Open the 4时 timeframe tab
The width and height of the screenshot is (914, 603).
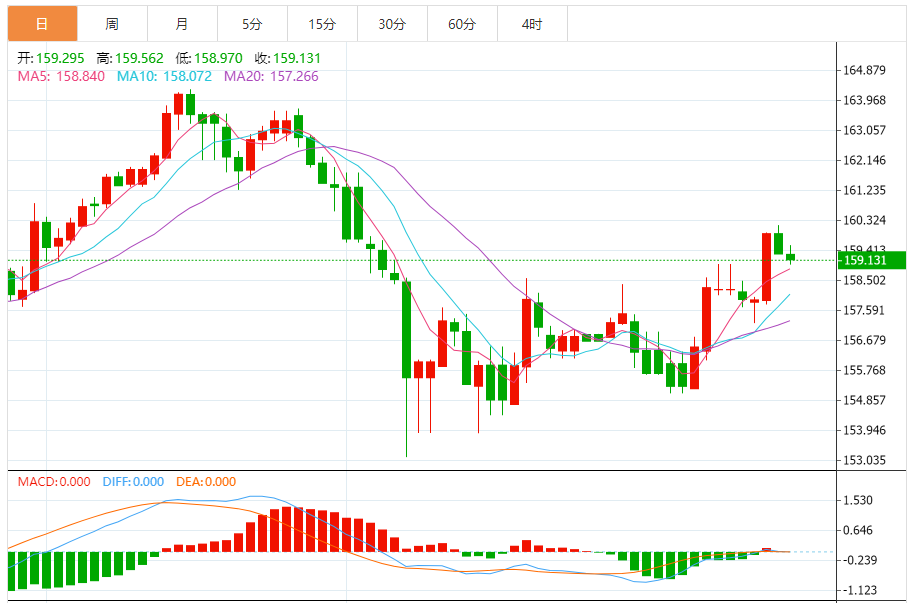(x=532, y=24)
